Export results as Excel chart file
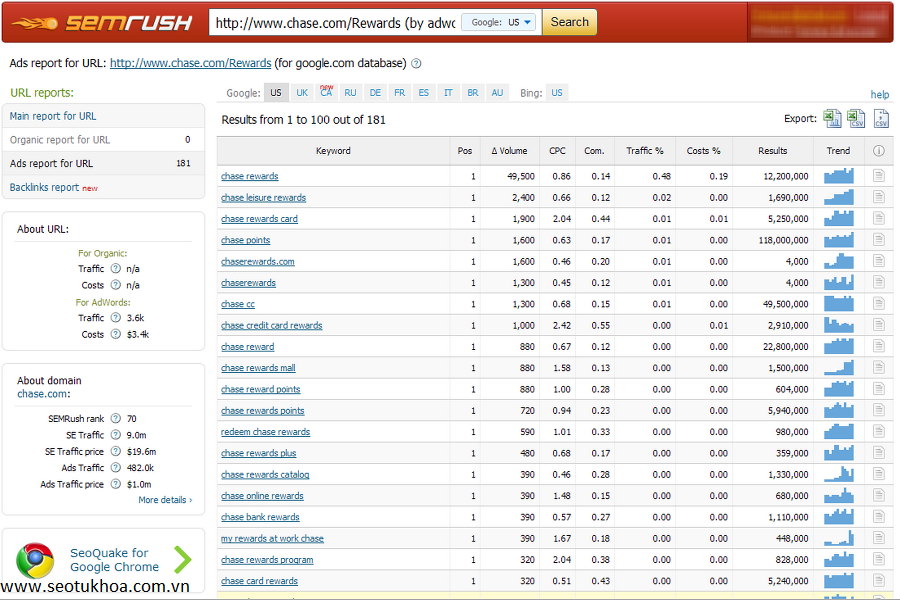The width and height of the screenshot is (900, 600). click(832, 119)
